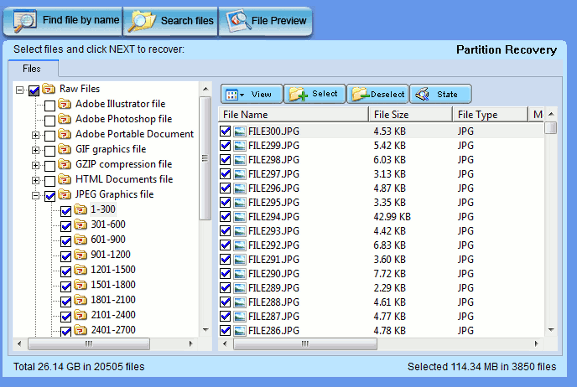Open the View dropdown arrow
Viewport: 577px width, 387px height.
click(242, 95)
